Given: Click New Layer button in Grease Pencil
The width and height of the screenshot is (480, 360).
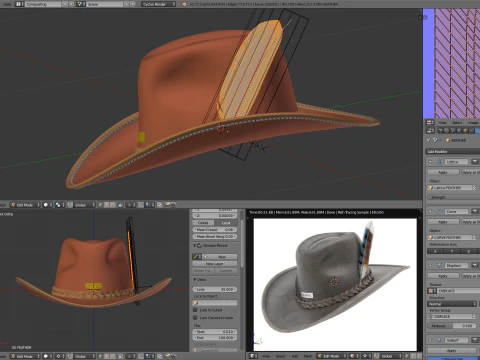Looking at the screenshot, I should click(215, 264).
